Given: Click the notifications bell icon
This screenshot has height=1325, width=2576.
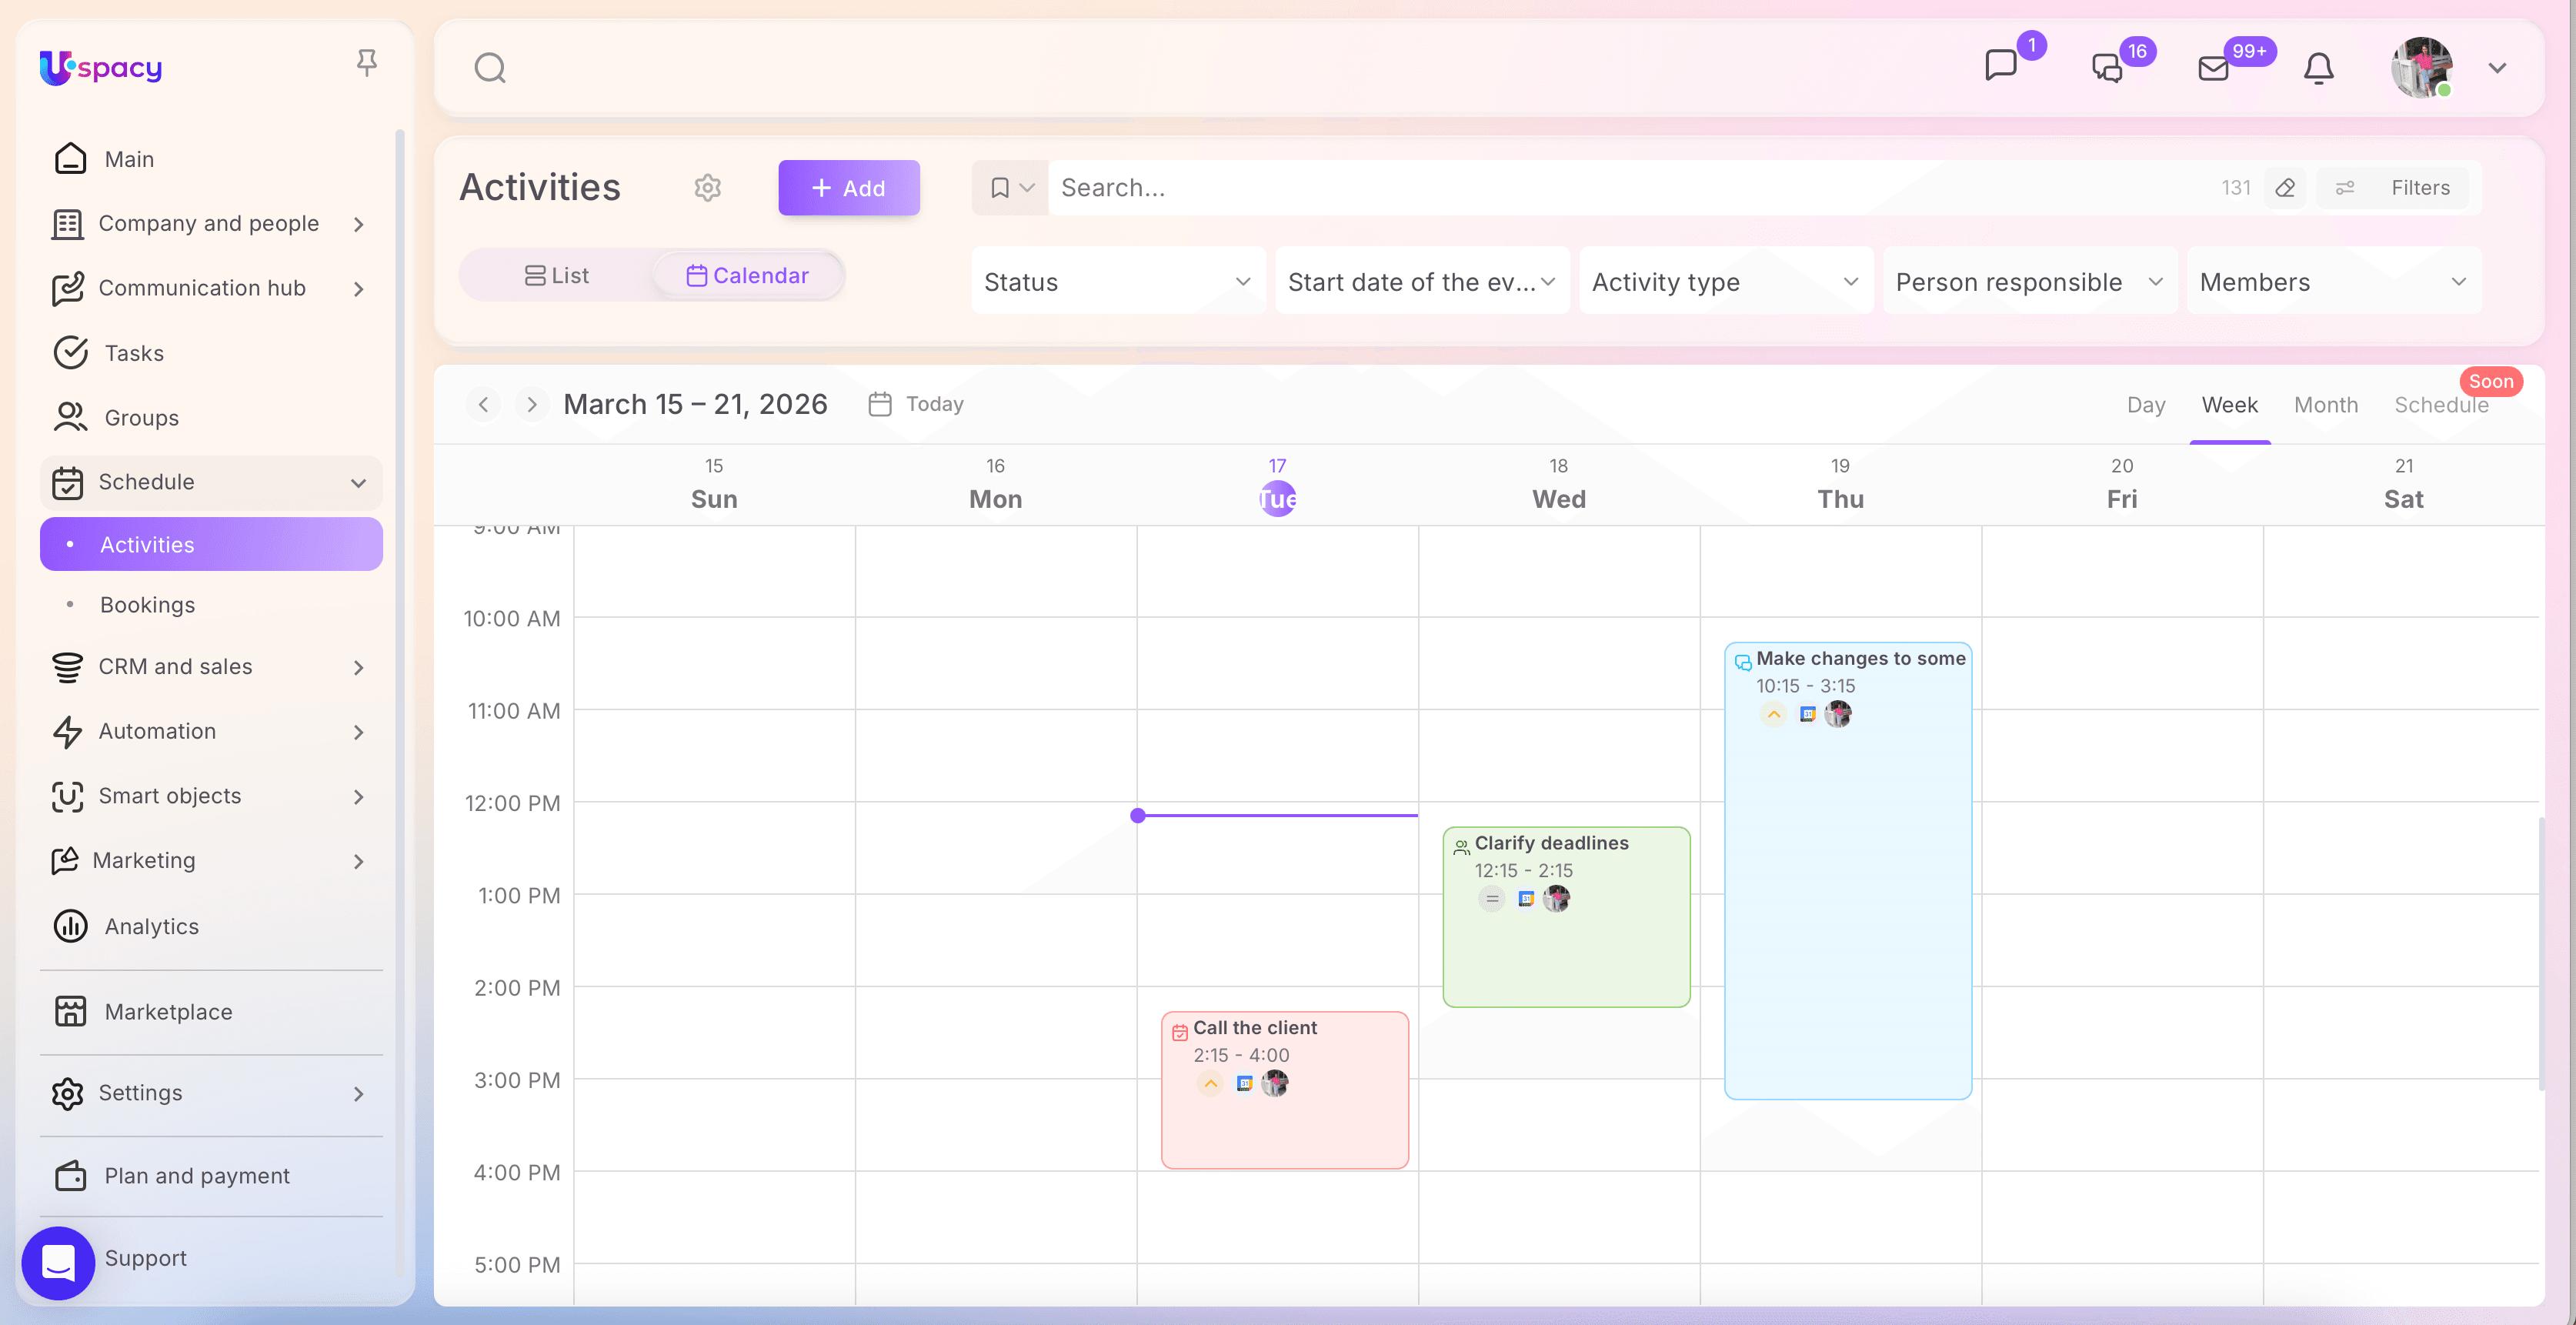Looking at the screenshot, I should point(2318,68).
